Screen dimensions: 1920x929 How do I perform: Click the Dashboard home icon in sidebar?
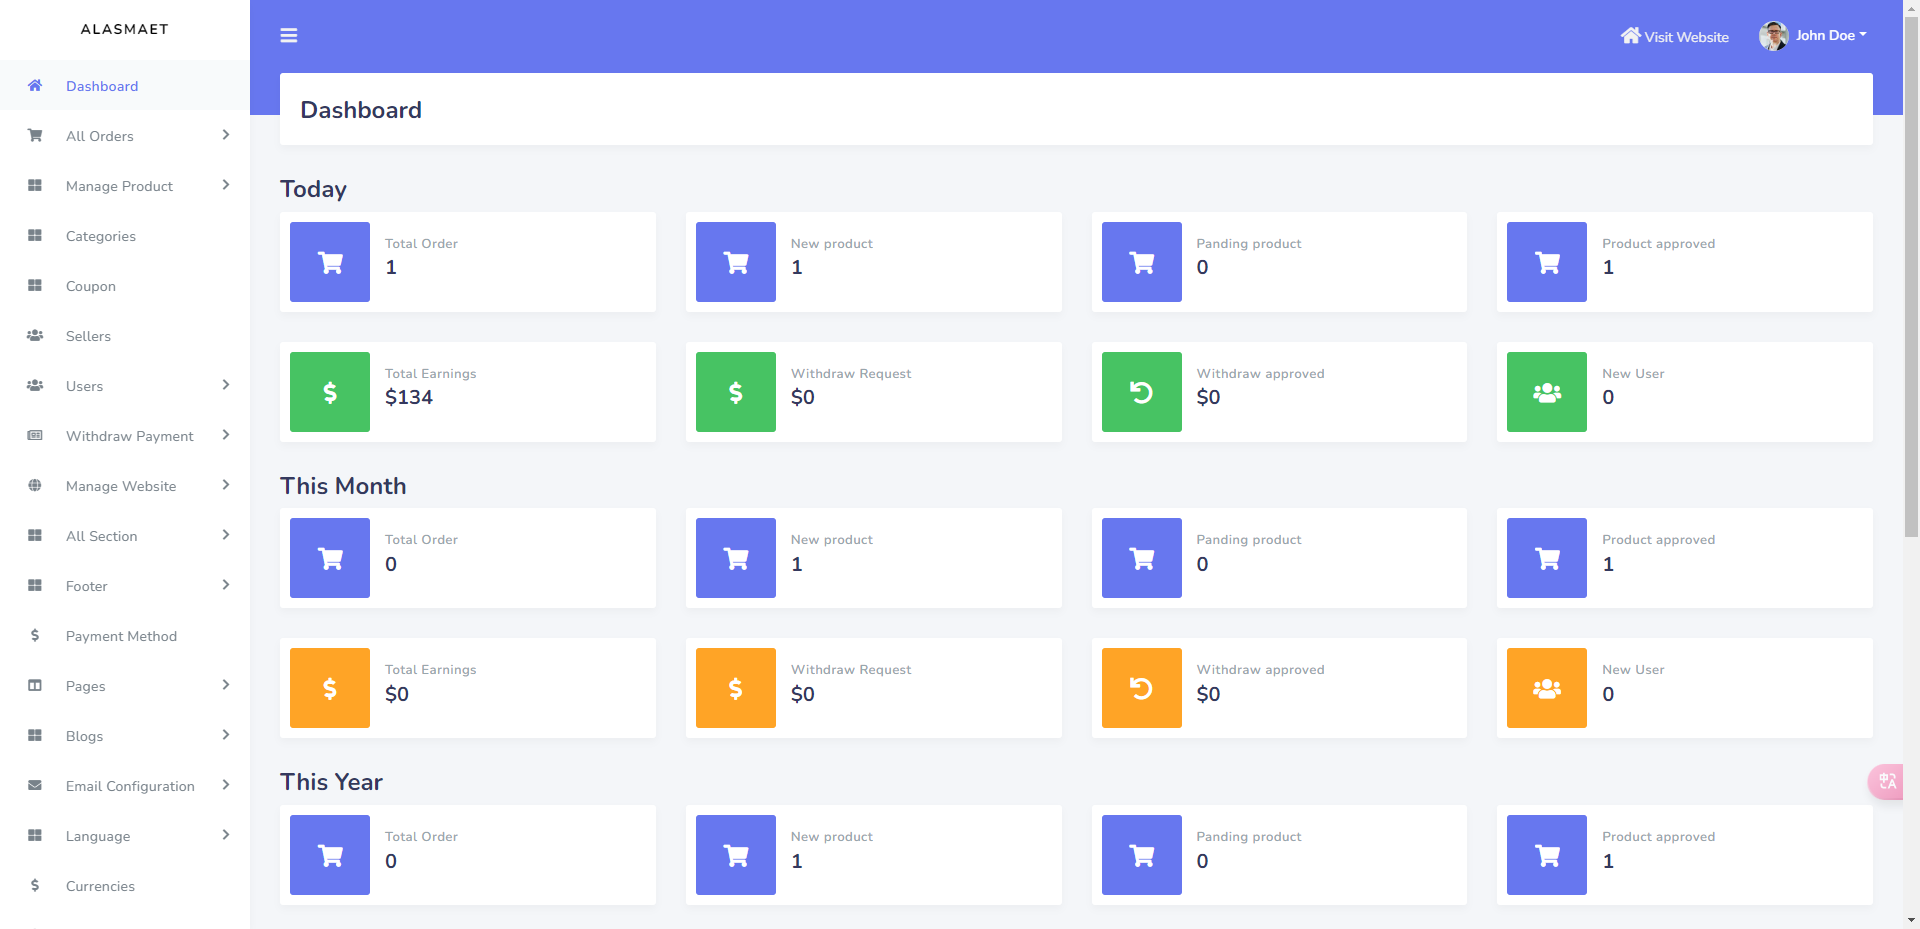tap(35, 86)
